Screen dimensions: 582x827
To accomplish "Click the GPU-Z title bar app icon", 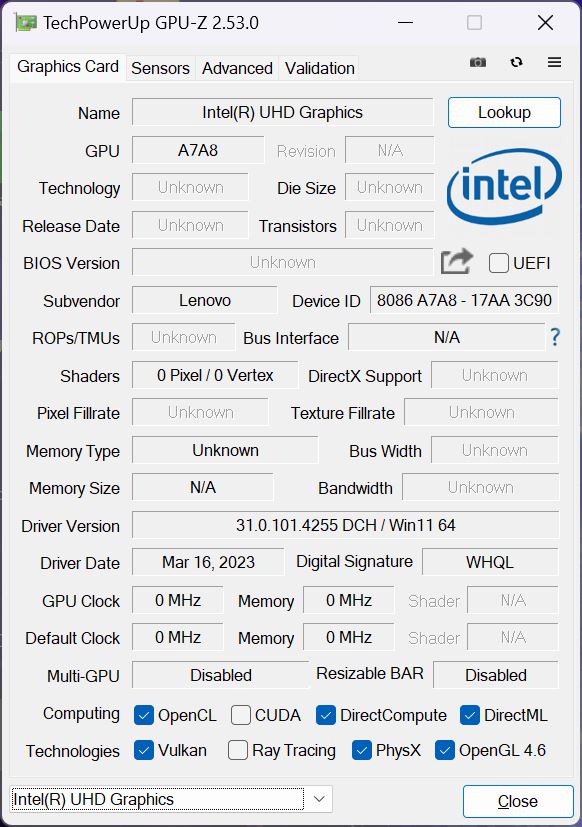I will click(x=26, y=23).
